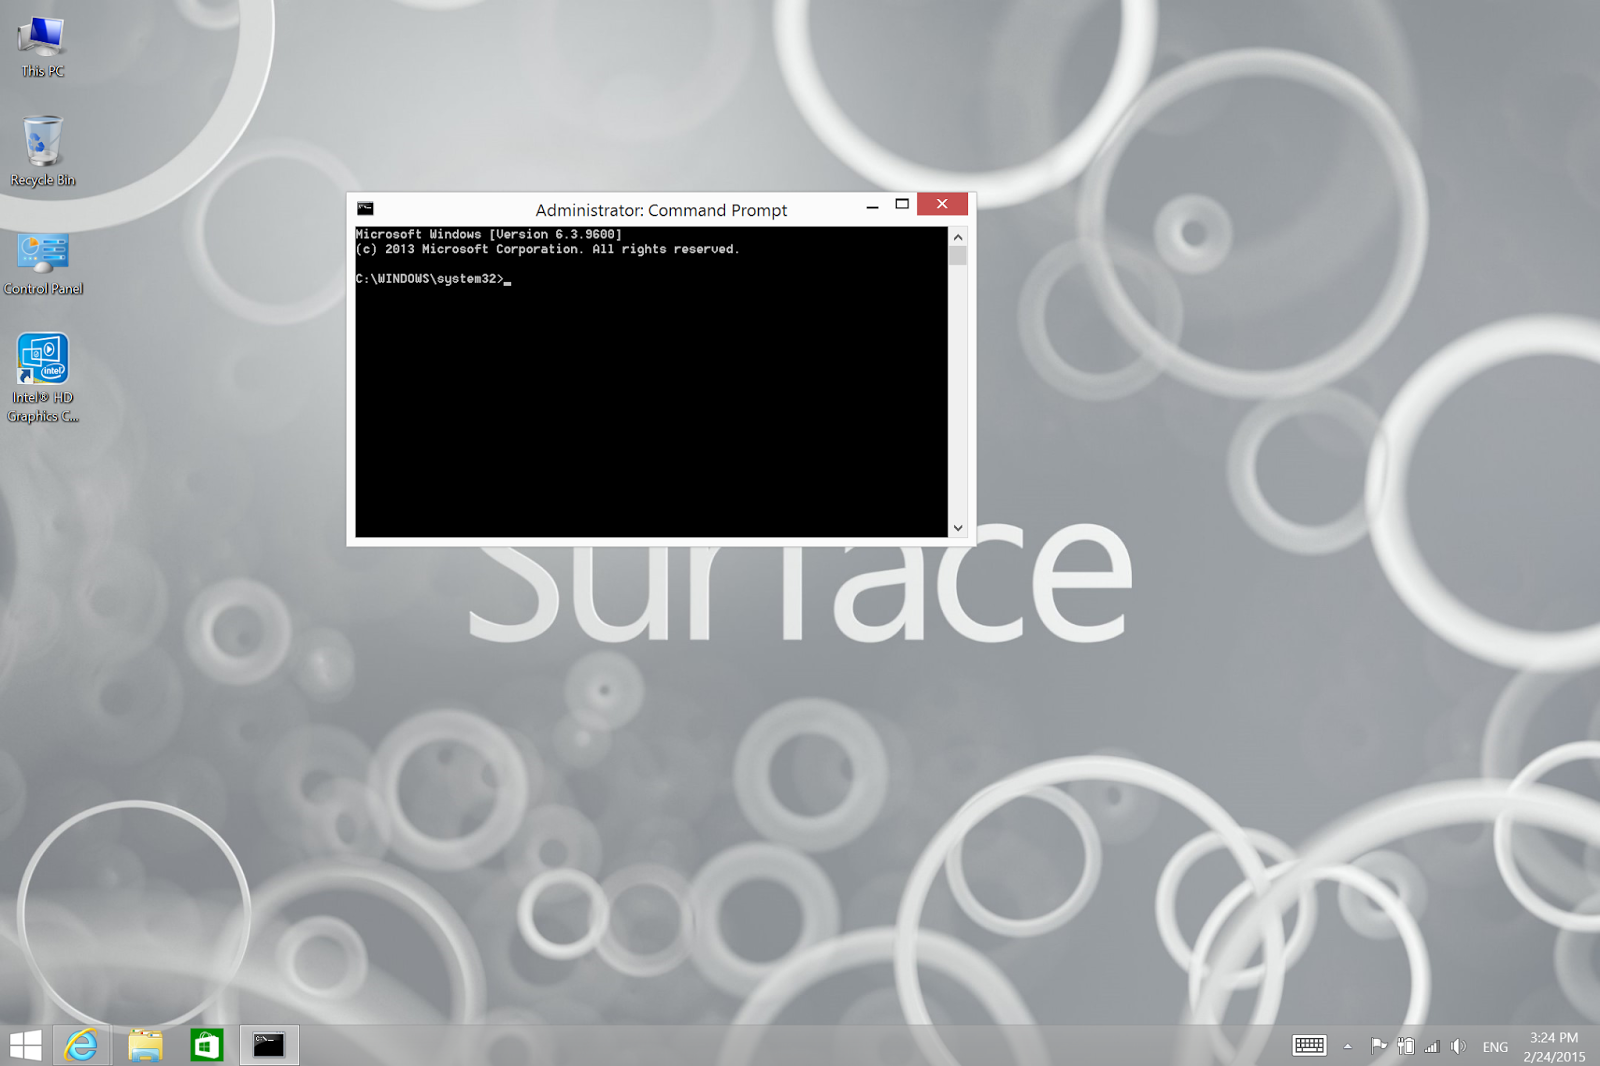Viewport: 1600px width, 1066px height.
Task: Click the Administrator: Command Prompt title text
Action: 661,210
